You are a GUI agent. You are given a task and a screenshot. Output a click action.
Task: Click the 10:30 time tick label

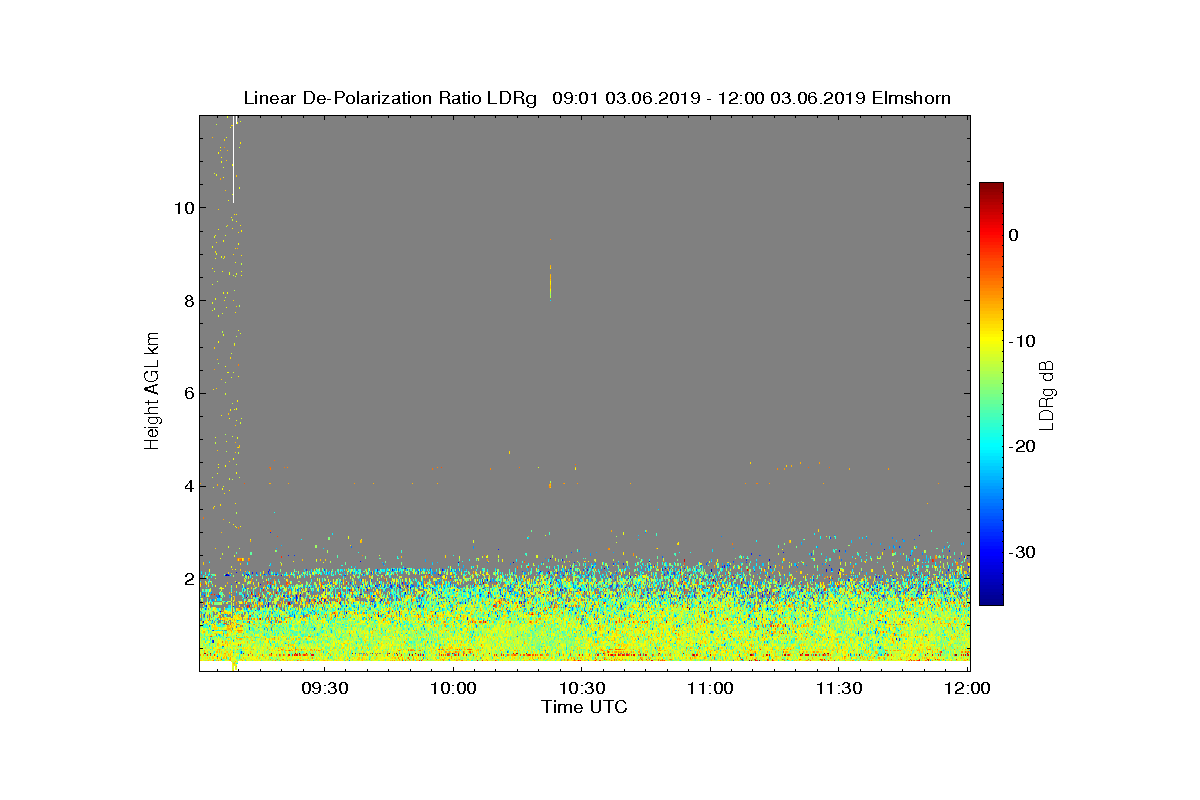tap(583, 689)
